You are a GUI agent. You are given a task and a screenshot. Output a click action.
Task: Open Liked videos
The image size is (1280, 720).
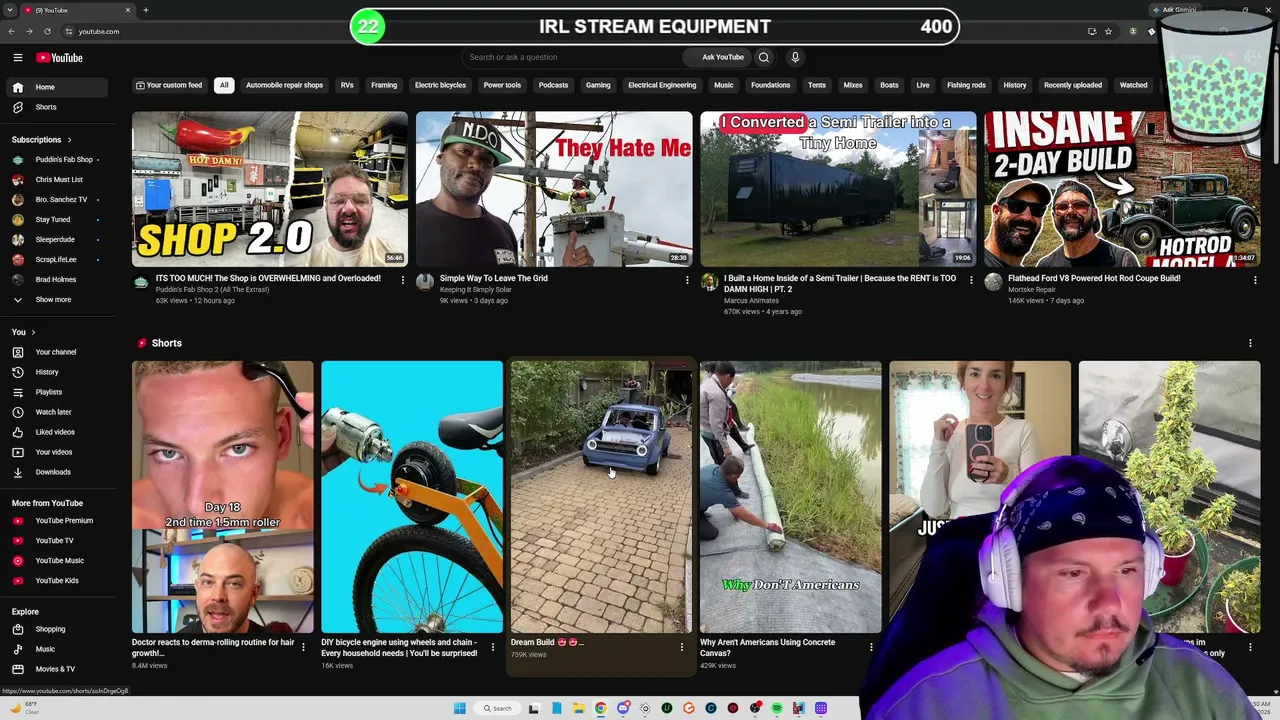coord(56,432)
